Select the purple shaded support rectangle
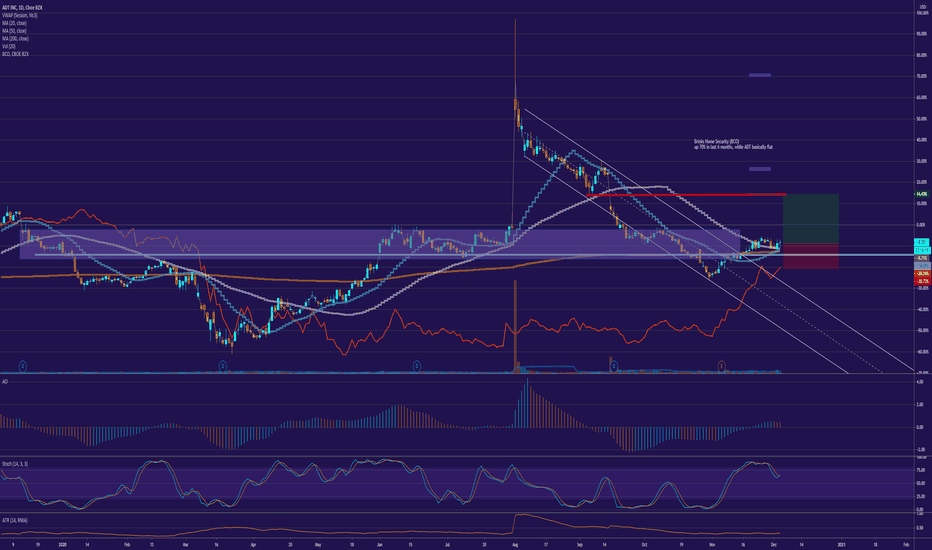 [x=380, y=244]
